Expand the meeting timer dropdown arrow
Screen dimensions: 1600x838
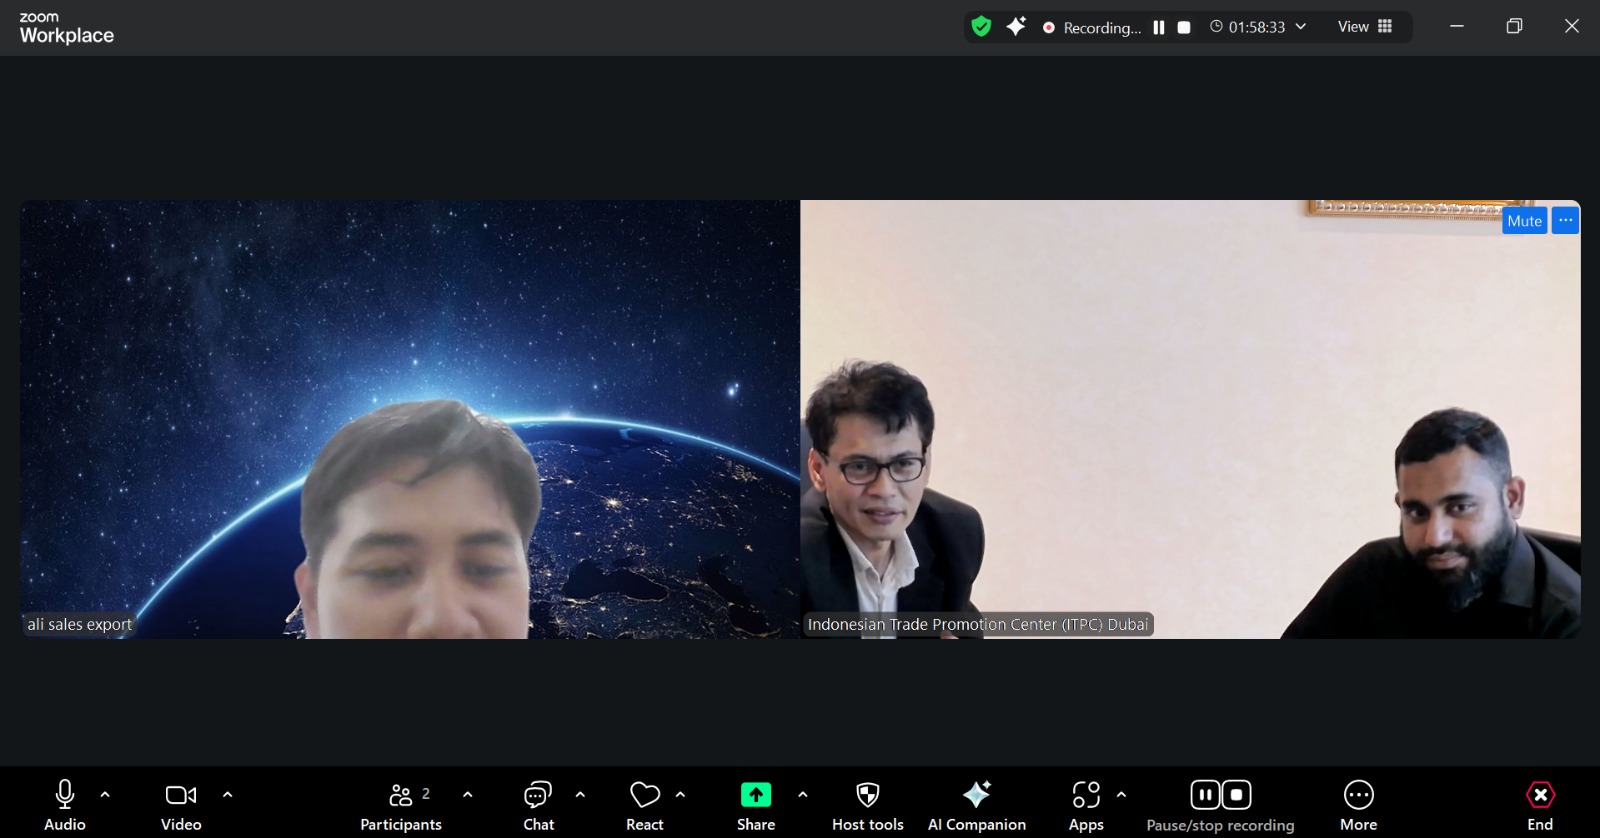click(x=1301, y=27)
